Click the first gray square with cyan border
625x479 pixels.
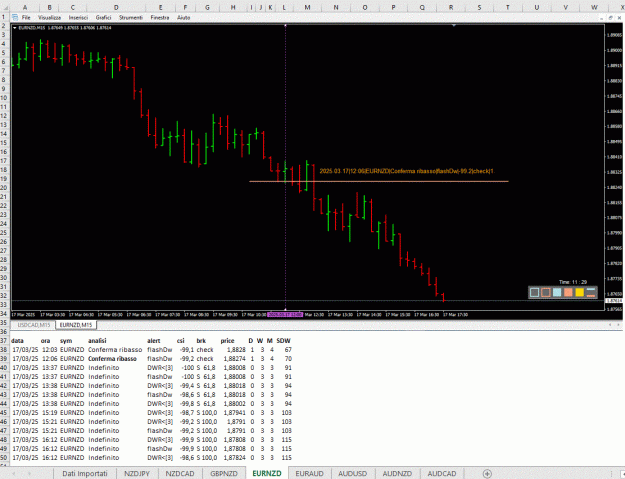tap(535, 293)
